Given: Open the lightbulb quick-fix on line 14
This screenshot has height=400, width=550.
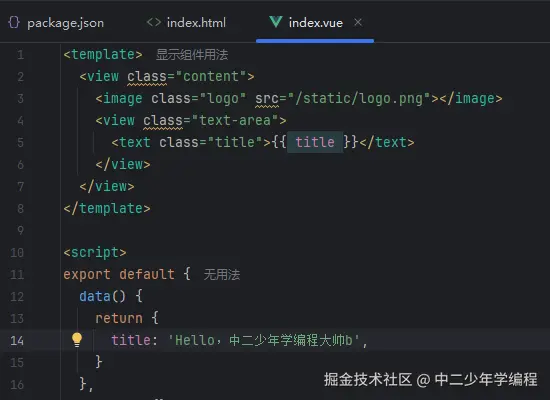Looking at the screenshot, I should pos(77,340).
